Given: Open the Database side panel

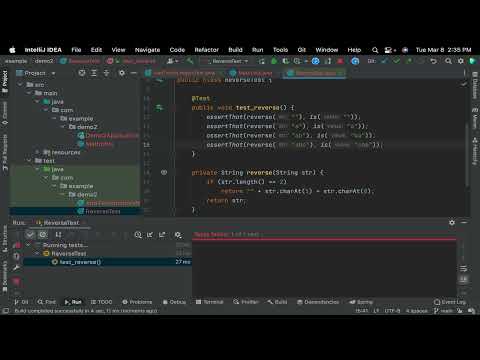Looking at the screenshot, I should pos(475,85).
